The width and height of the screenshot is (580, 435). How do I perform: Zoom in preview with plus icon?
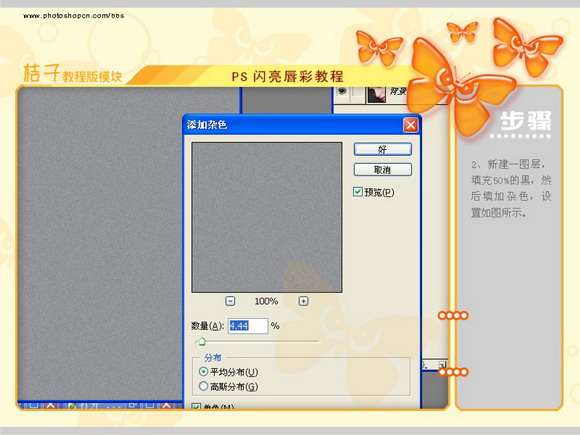tap(303, 301)
